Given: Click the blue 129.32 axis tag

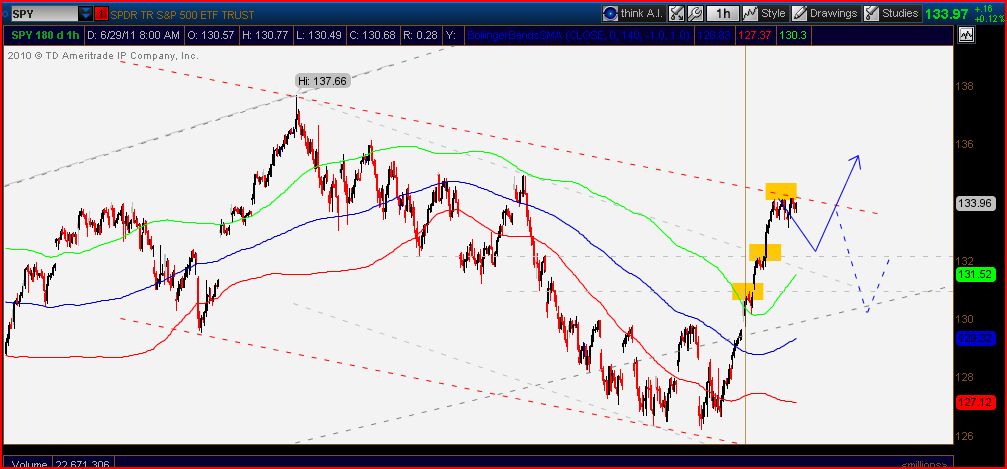Looking at the screenshot, I should (x=975, y=339).
